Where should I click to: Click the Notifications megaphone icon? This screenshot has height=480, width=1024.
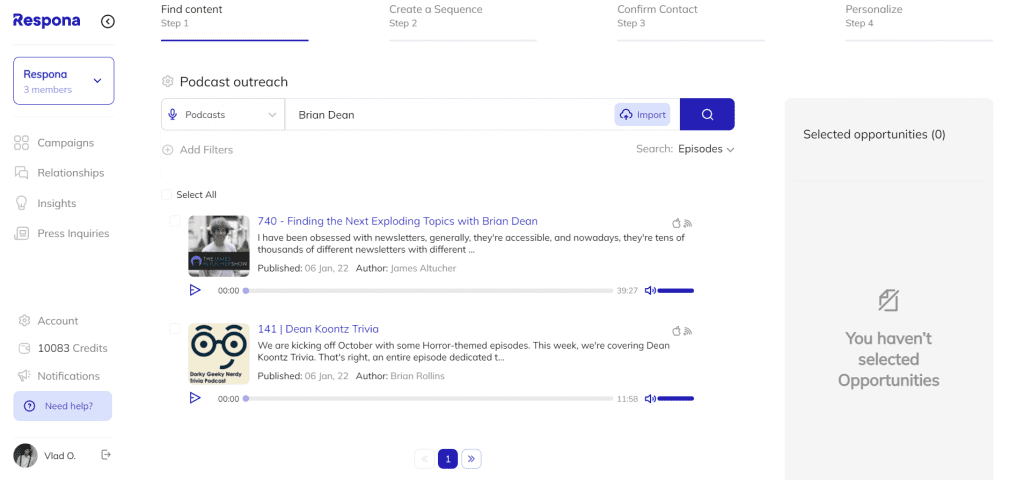24,376
